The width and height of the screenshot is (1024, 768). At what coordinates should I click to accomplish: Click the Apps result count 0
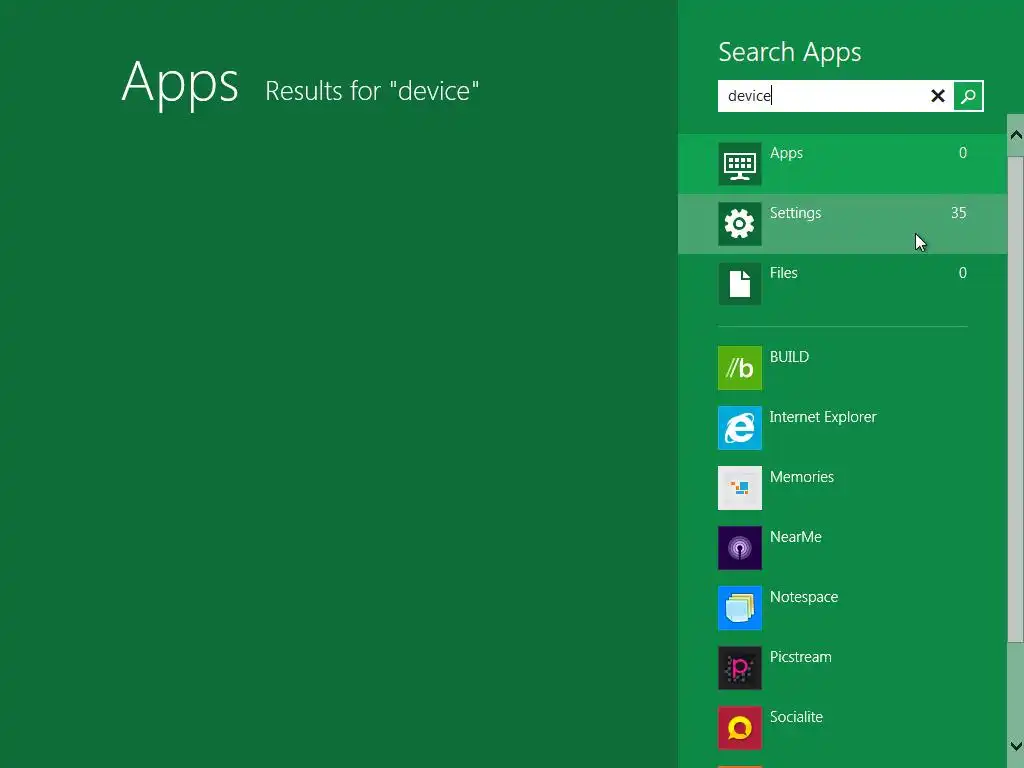pyautogui.click(x=963, y=153)
